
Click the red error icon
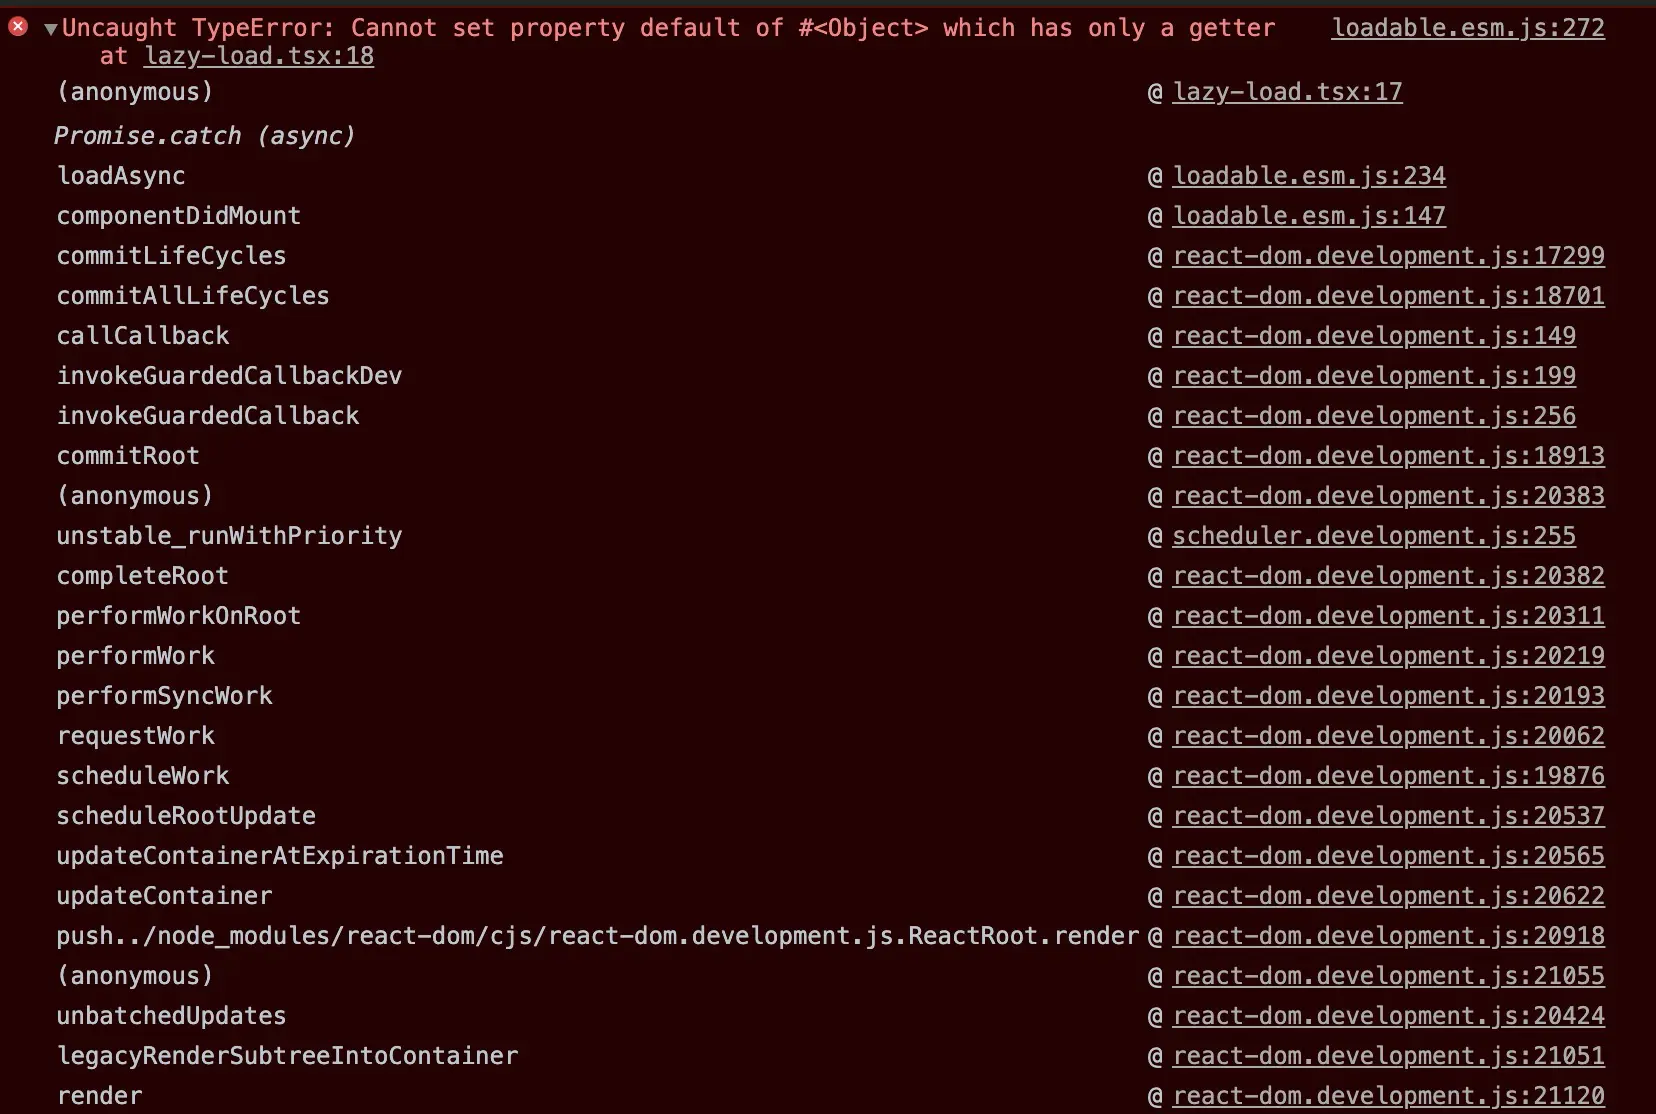(x=18, y=27)
